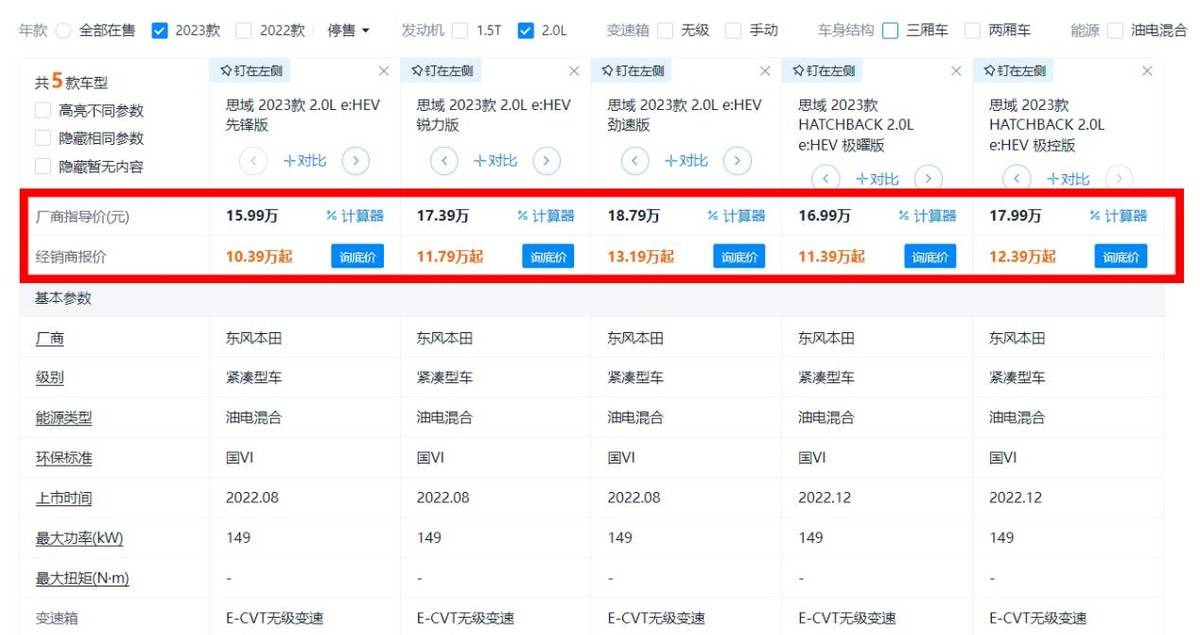The image size is (1200, 635).
Task: Enable 隐藏暂无内容 option
Action: point(43,167)
